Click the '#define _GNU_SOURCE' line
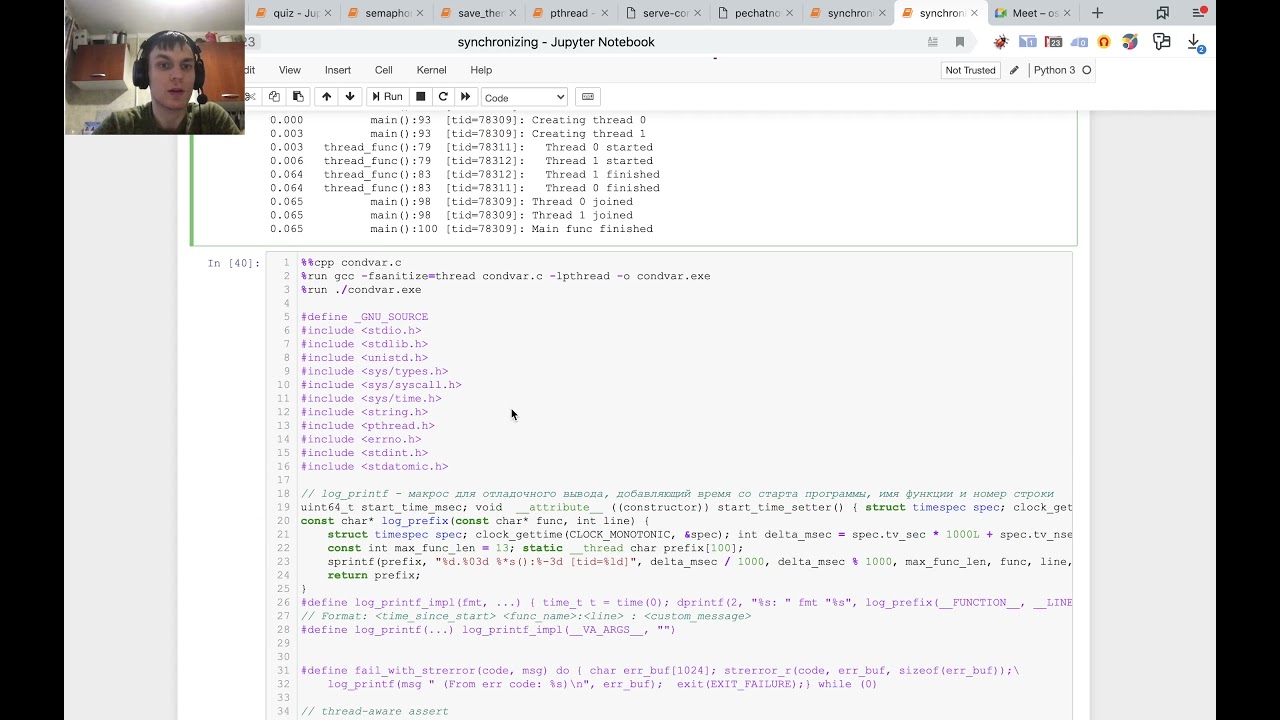The width and height of the screenshot is (1280, 720). click(364, 317)
